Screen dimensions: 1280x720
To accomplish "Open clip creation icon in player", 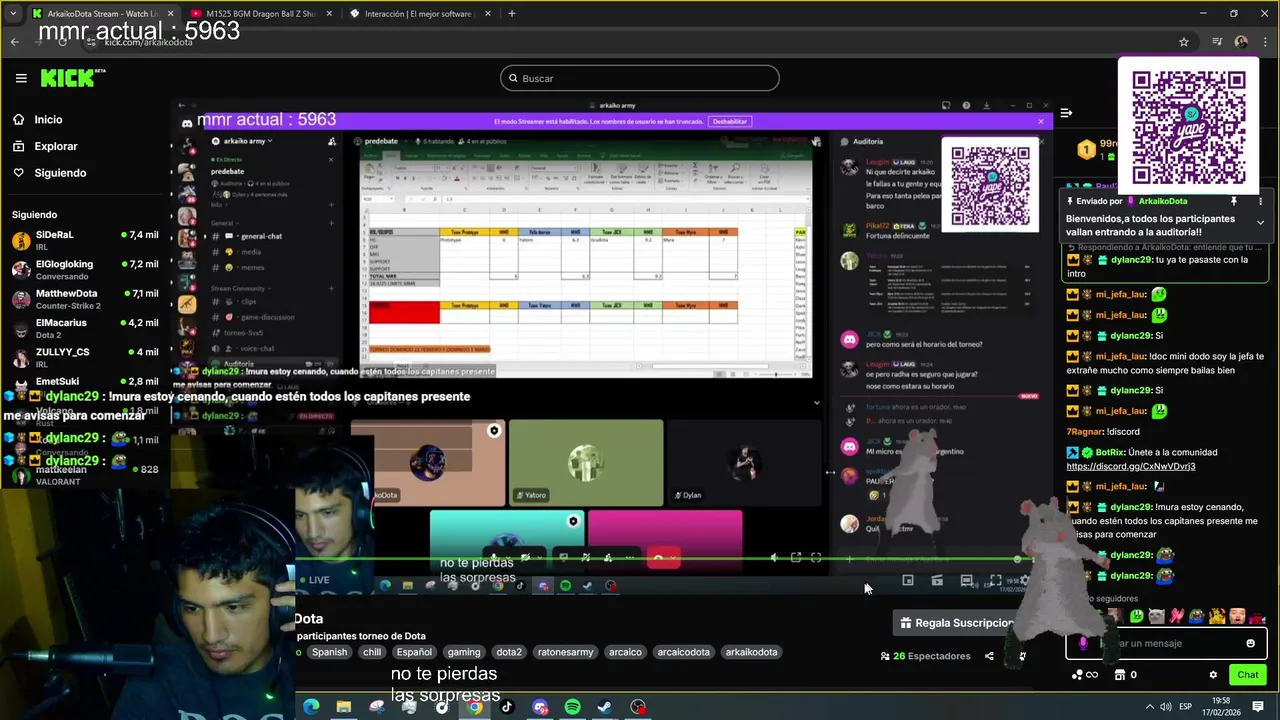I will pos(937,580).
